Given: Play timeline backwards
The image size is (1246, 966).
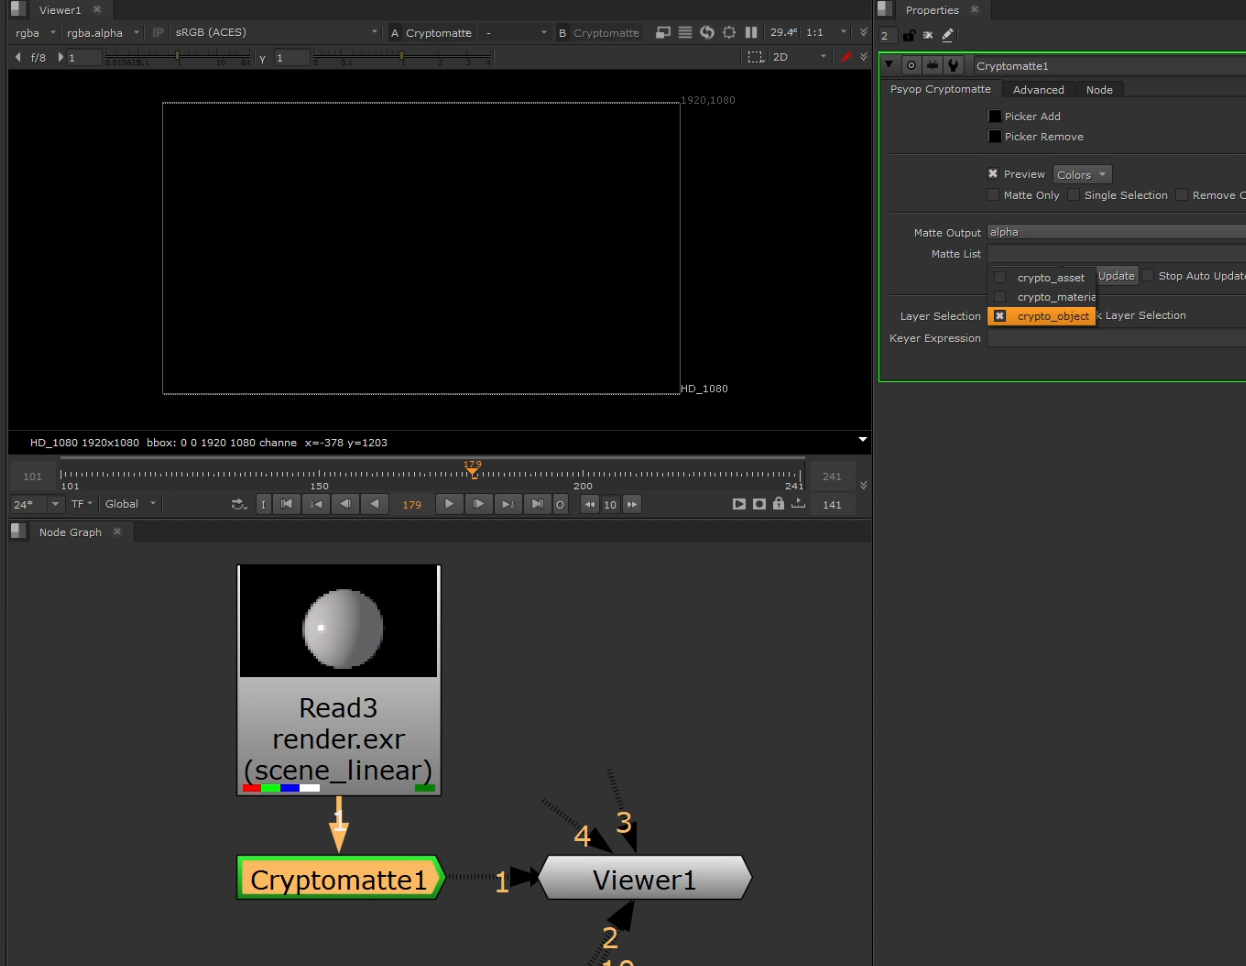Looking at the screenshot, I should point(374,504).
